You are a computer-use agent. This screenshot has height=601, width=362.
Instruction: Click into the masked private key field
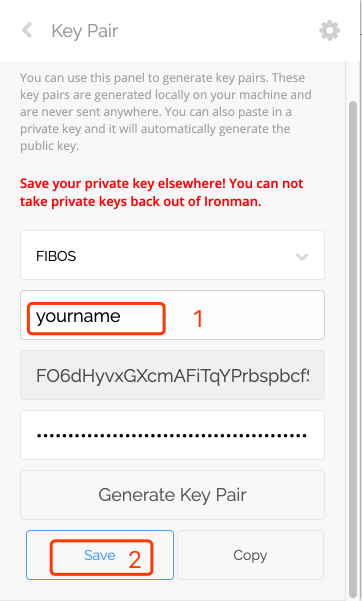pyautogui.click(x=172, y=435)
